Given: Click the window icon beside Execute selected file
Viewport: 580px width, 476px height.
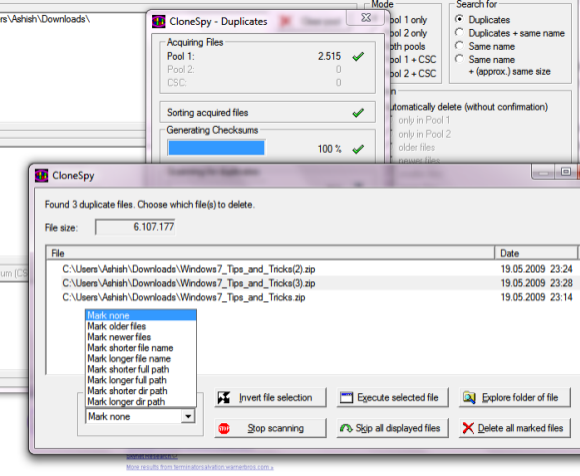Looking at the screenshot, I should coord(346,398).
